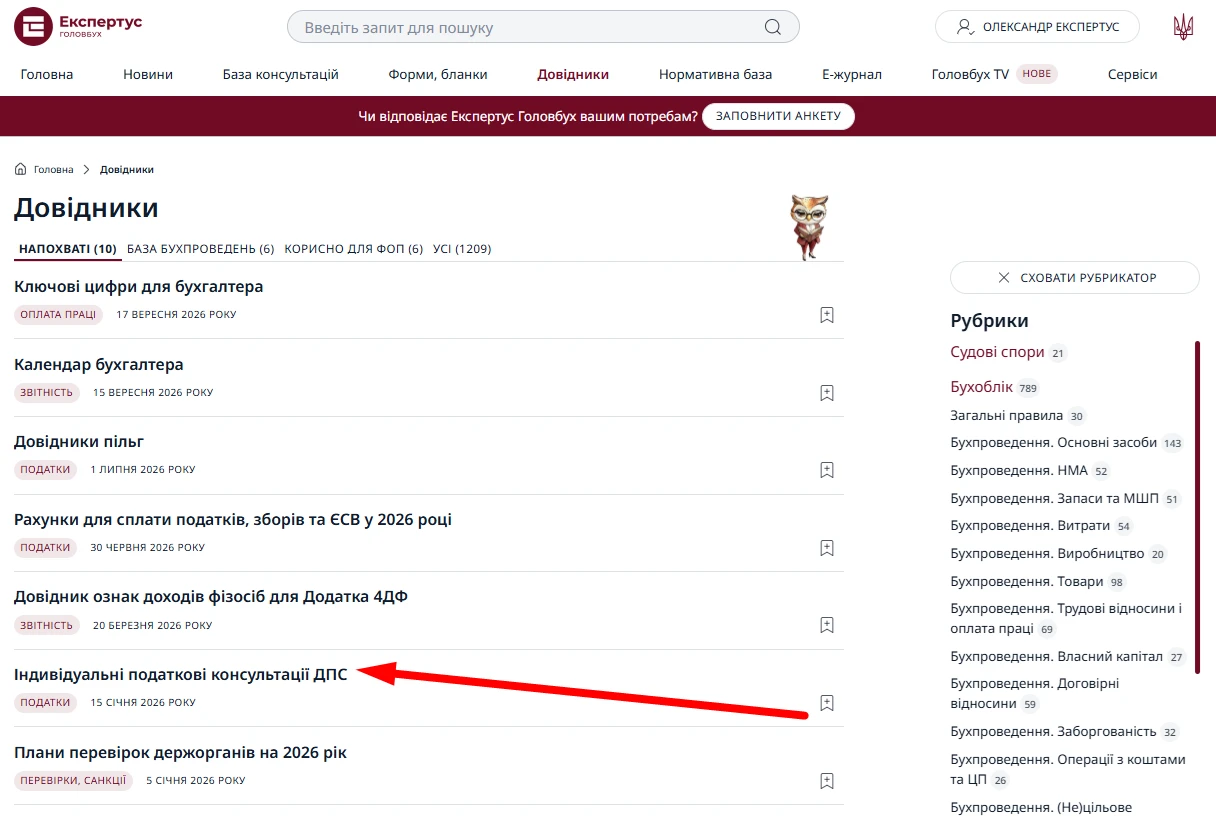Select the 'Напохваті (10)' tab
This screenshot has height=818, width=1216.
[68, 249]
